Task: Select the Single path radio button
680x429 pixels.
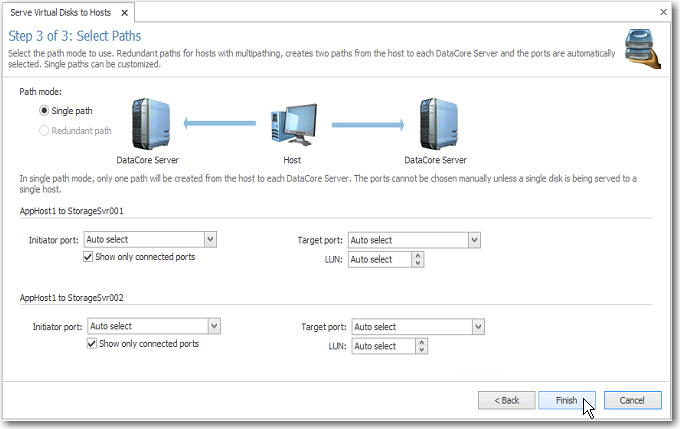Action: [x=44, y=110]
